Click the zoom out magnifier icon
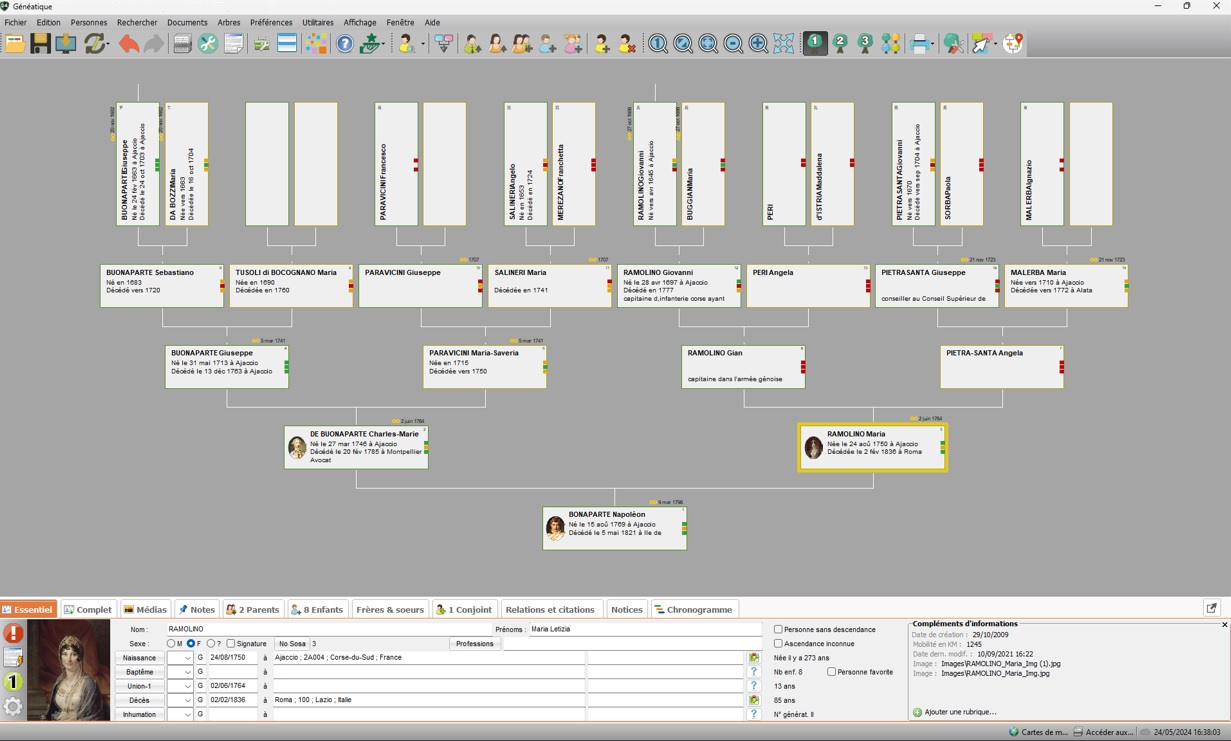Screen dimensions: 1231x741 (733, 44)
